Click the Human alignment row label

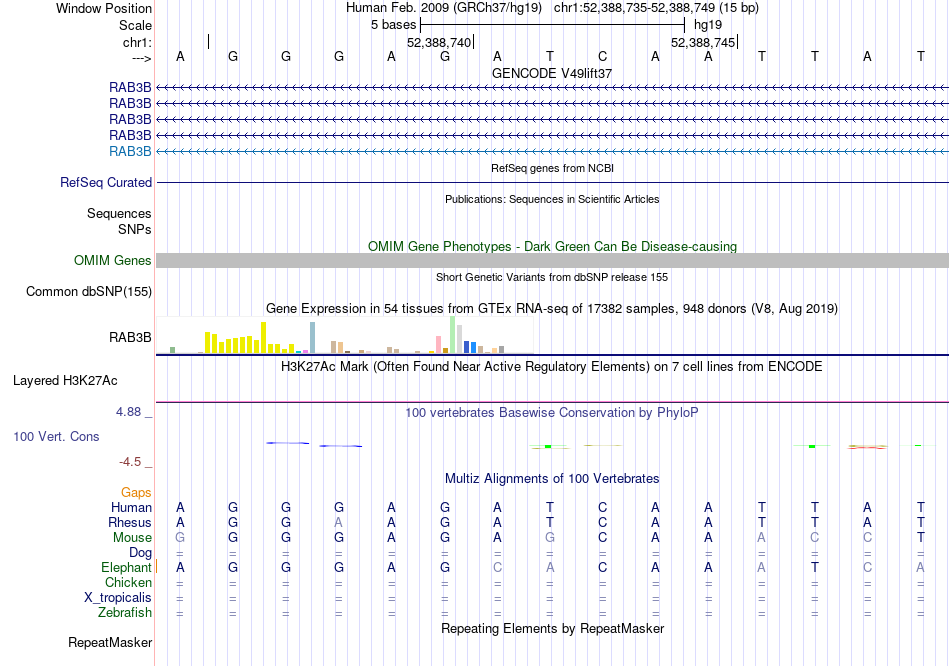[x=131, y=508]
